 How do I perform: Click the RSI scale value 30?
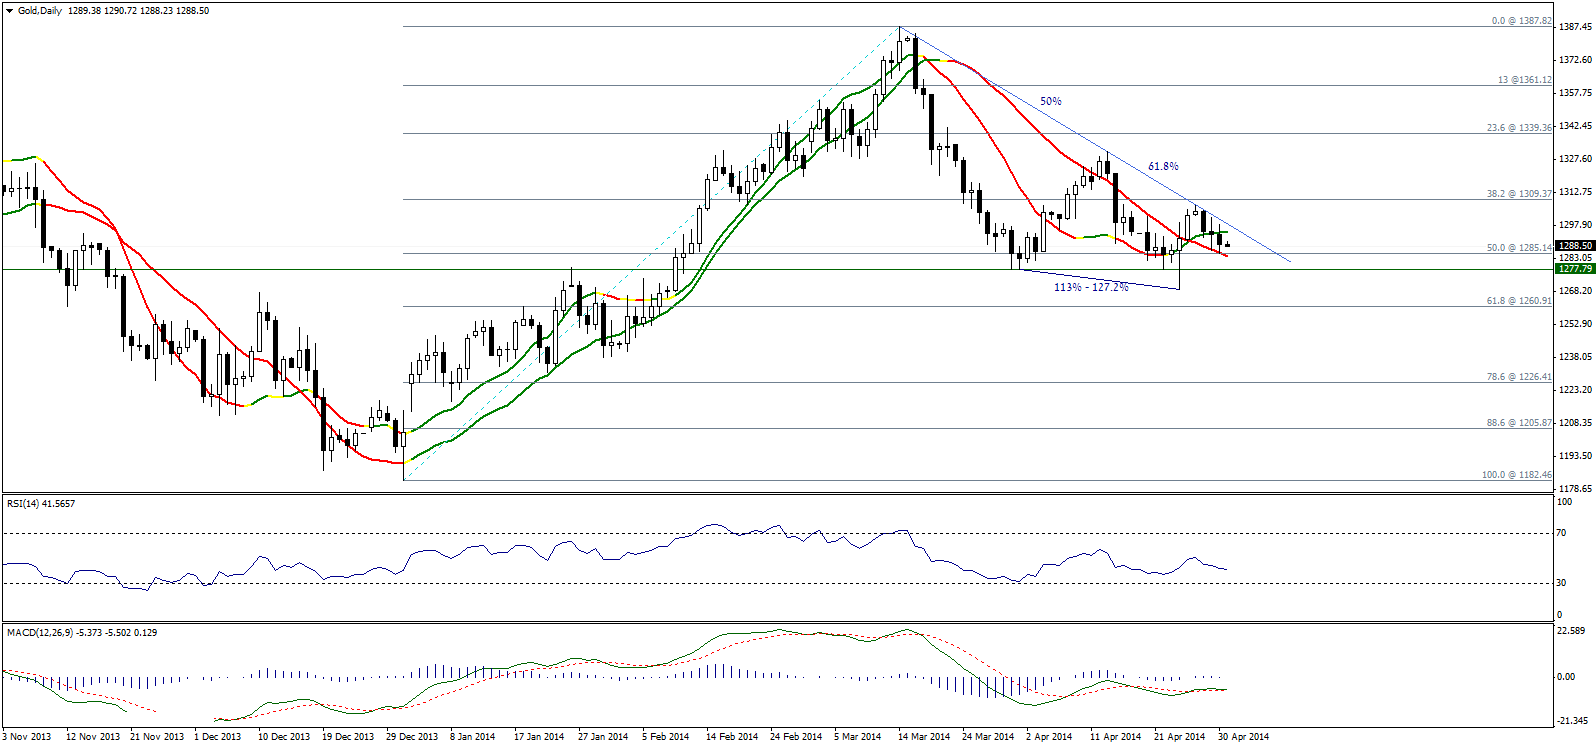1562,583
